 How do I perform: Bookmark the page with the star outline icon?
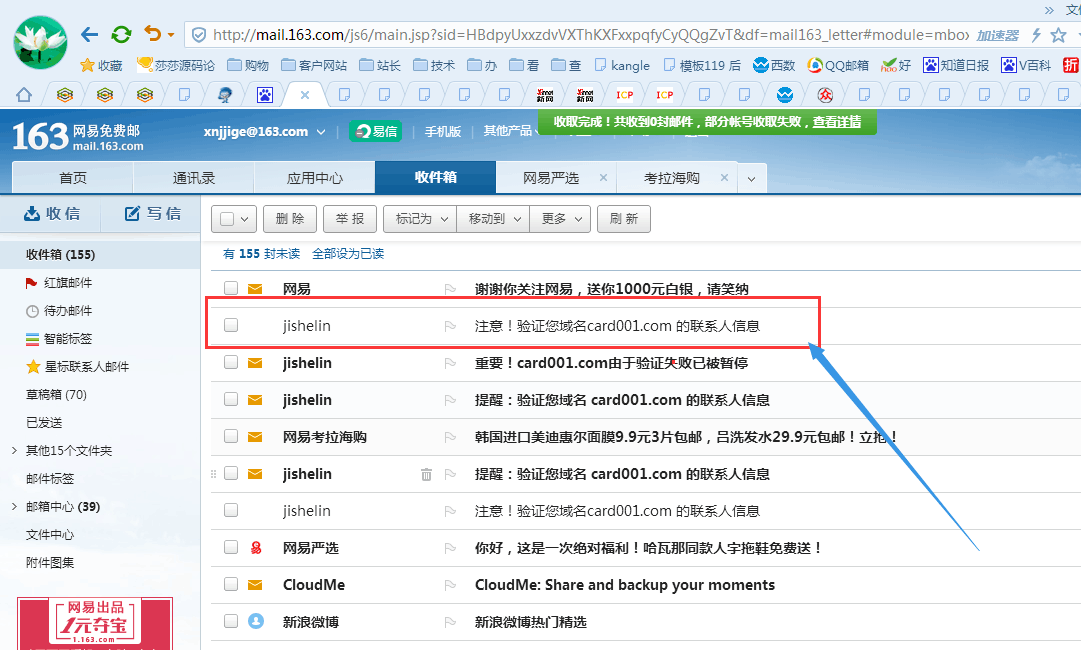pos(1058,35)
